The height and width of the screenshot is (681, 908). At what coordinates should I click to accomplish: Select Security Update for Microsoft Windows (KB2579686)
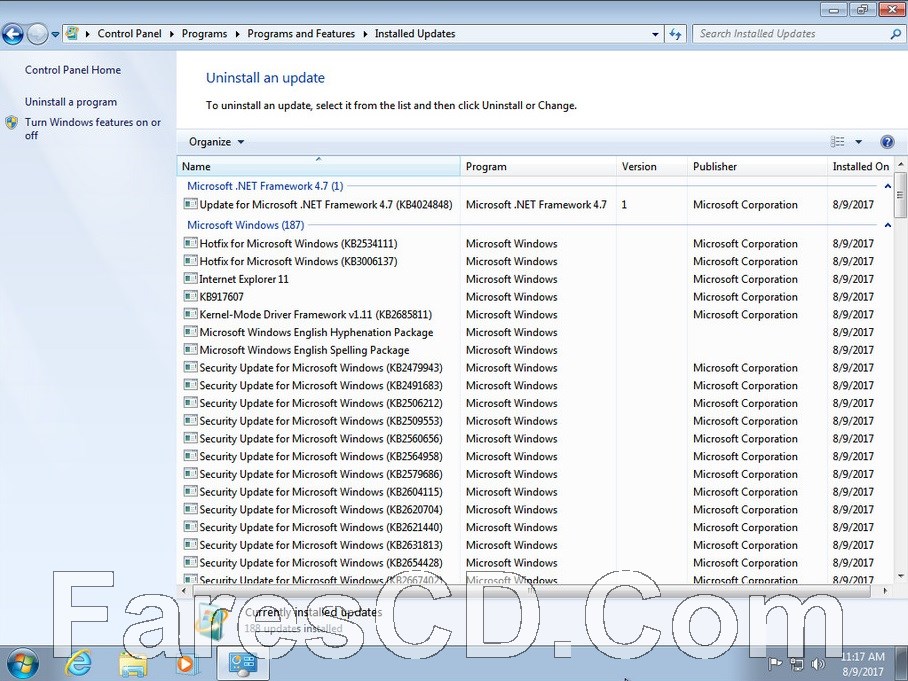point(321,474)
